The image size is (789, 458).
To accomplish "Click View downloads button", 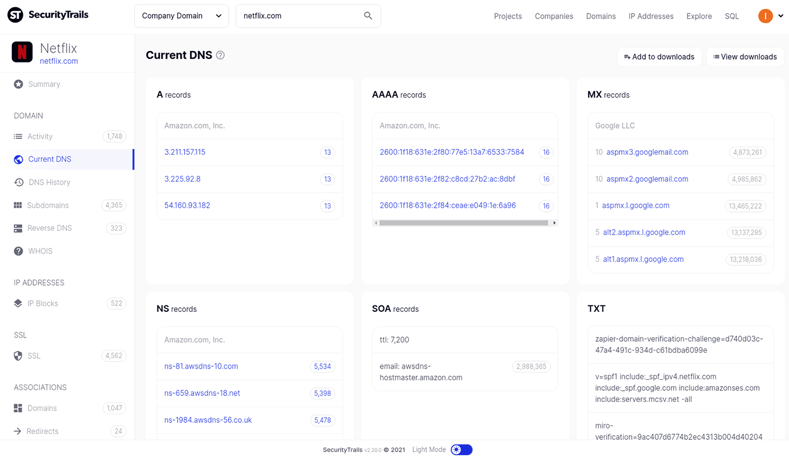I will pyautogui.click(x=745, y=57).
